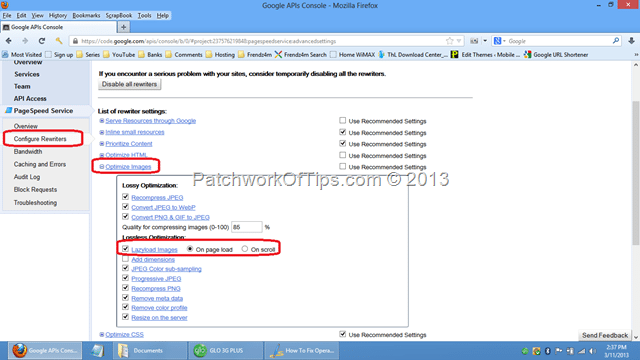
Task: Open the Resize on the server link
Action: coord(159,318)
